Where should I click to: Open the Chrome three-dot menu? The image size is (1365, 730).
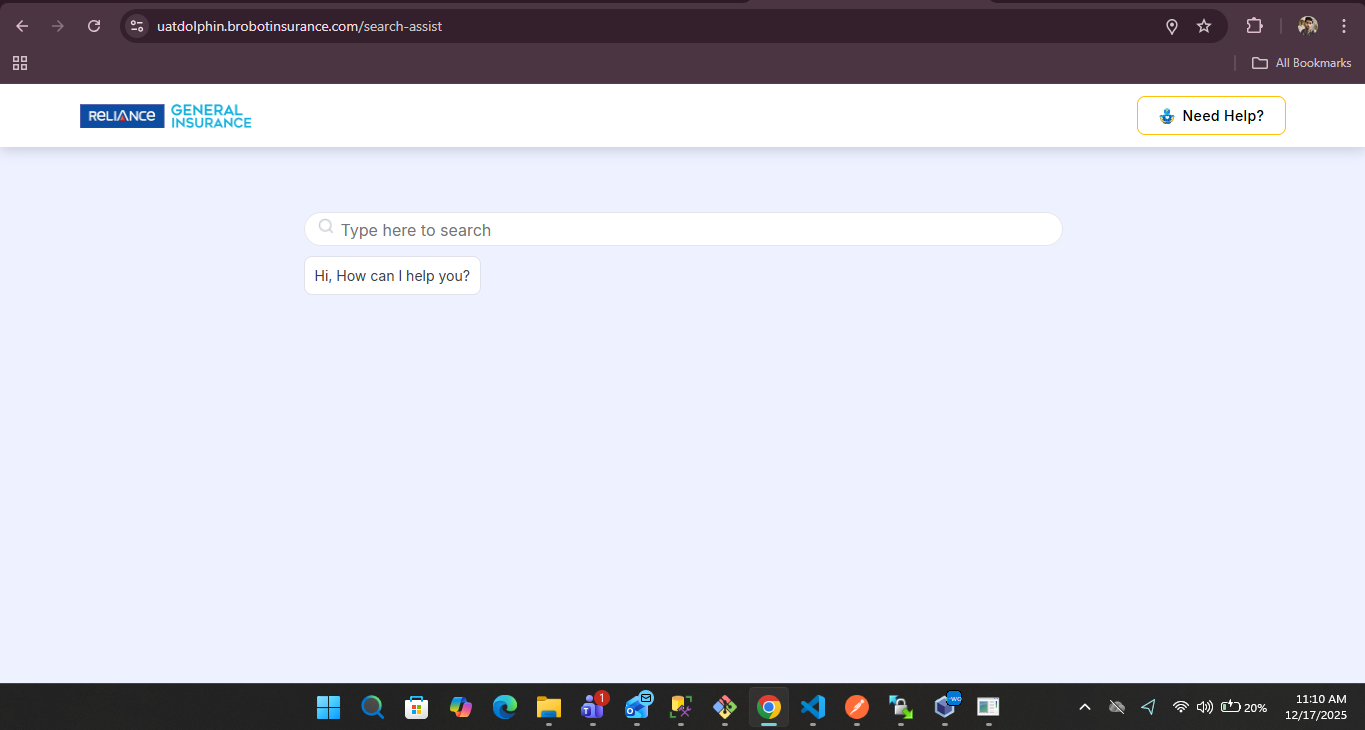pos(1344,26)
